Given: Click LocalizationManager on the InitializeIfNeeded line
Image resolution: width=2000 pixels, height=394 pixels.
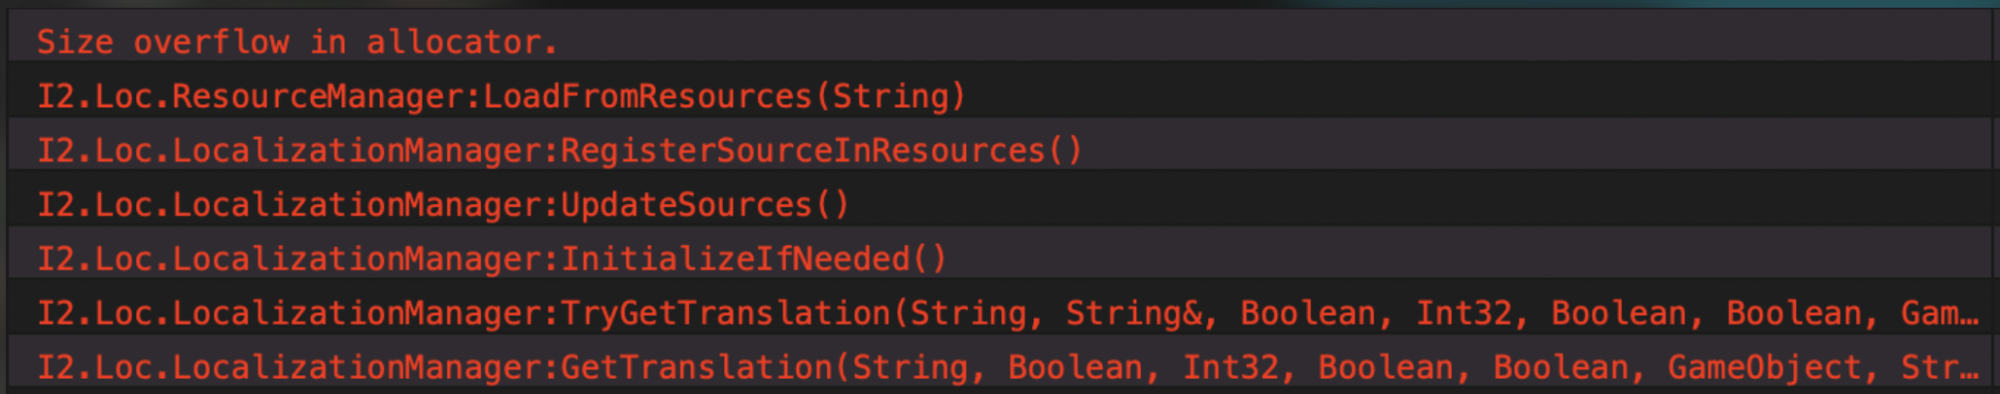Looking at the screenshot, I should click(x=364, y=259).
